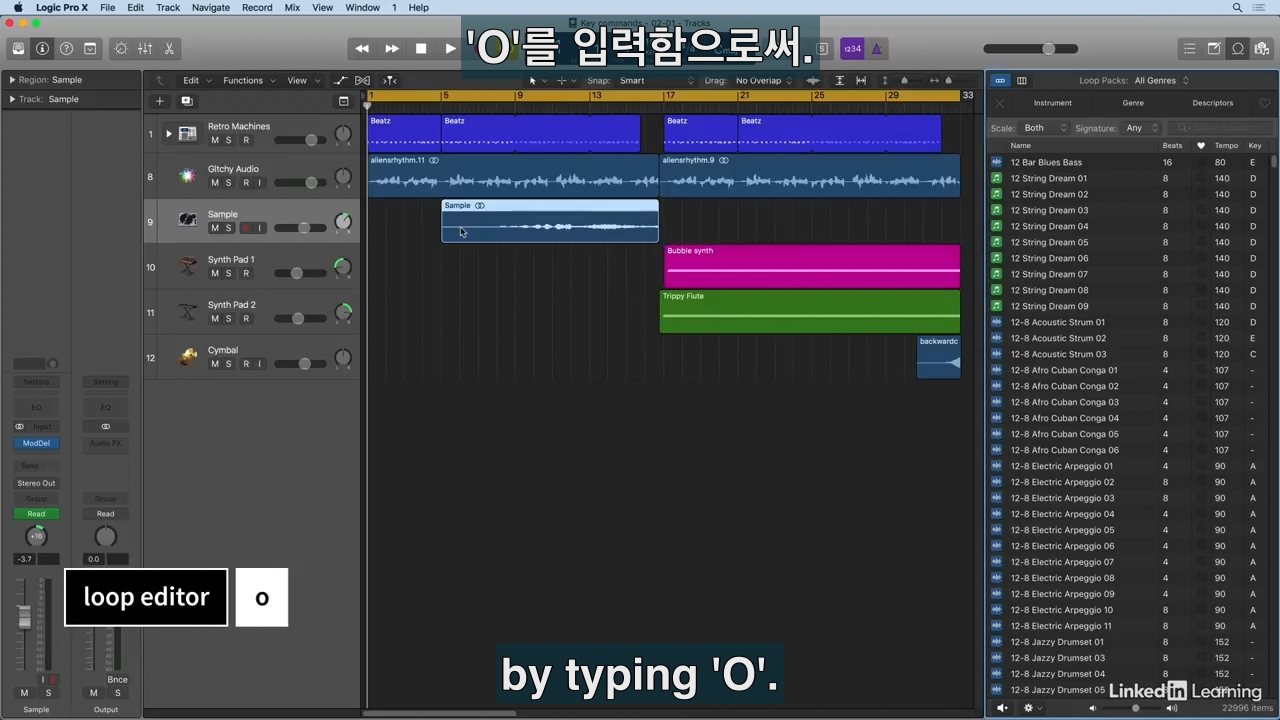
Task: Open the Smart Controls dial icon
Action: click(121, 48)
